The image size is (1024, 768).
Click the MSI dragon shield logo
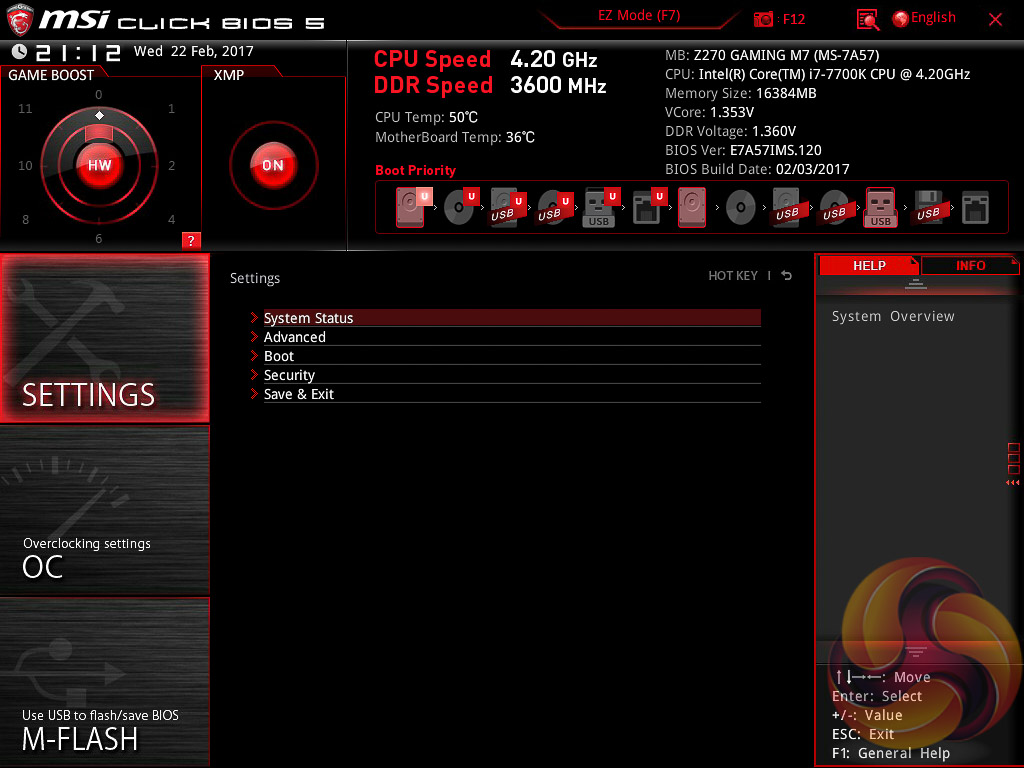(20, 20)
